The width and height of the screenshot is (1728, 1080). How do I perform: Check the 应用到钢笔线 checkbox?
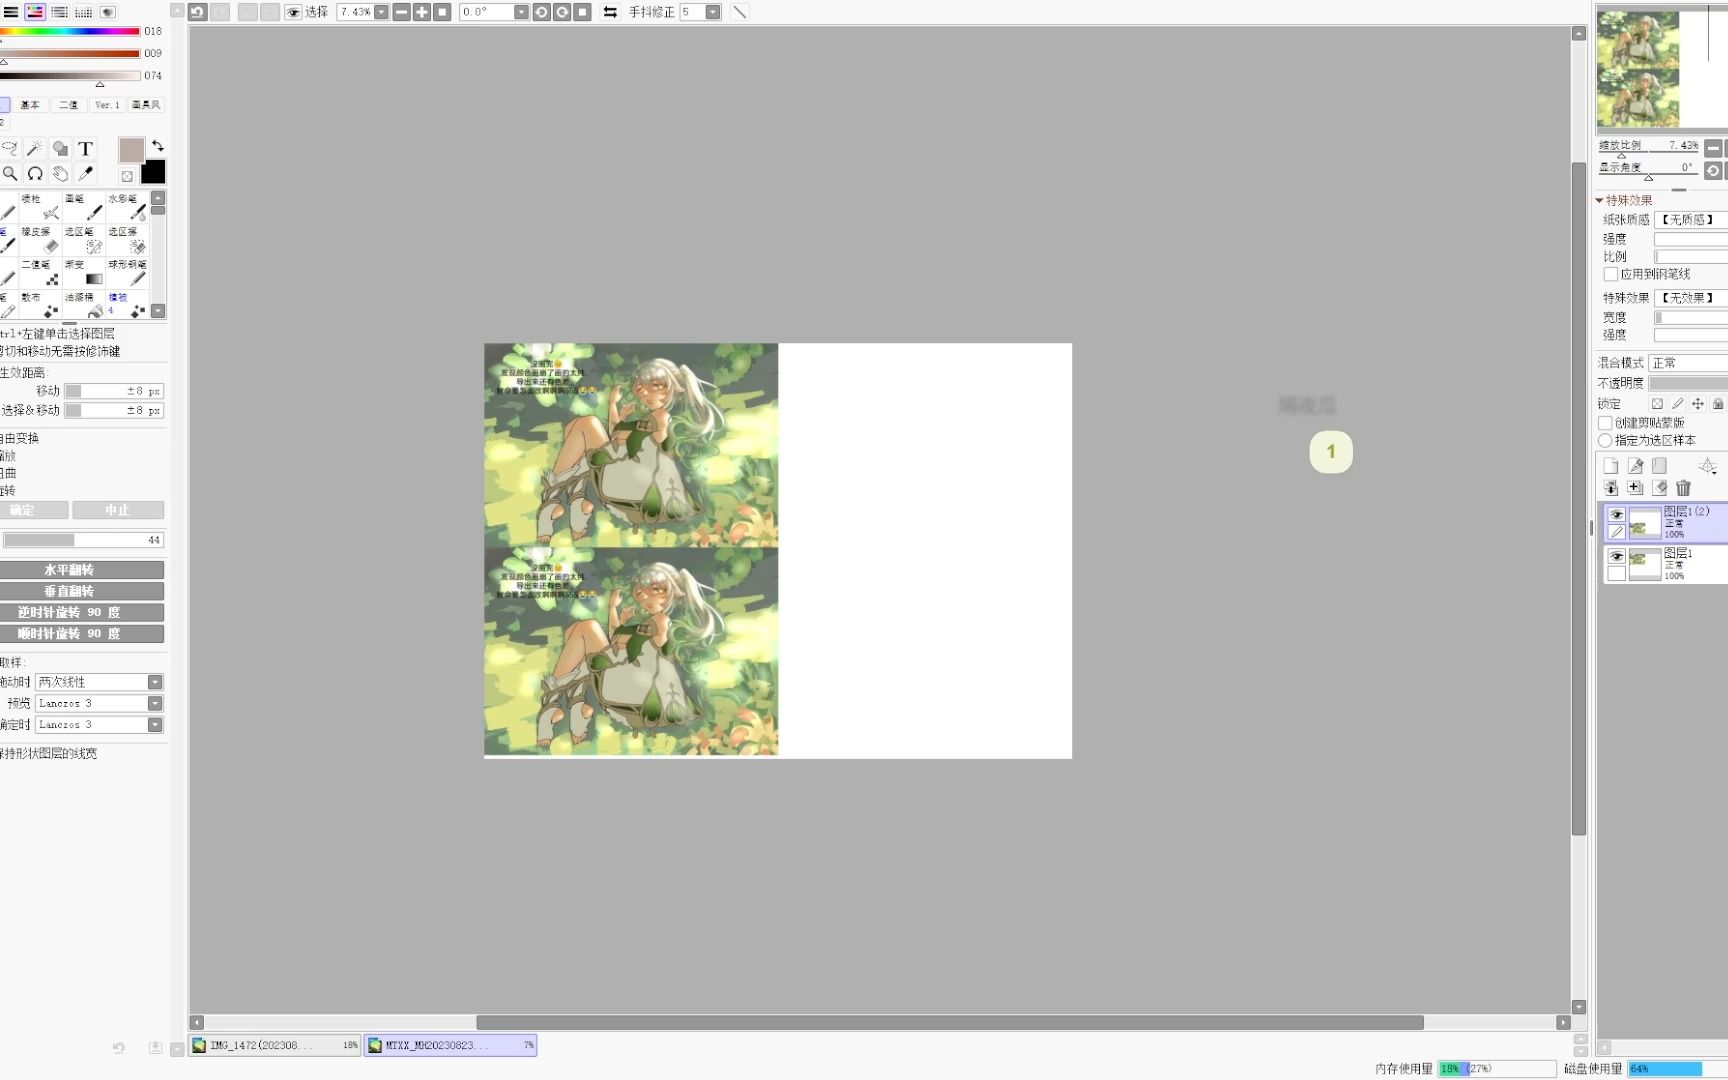coord(1610,274)
